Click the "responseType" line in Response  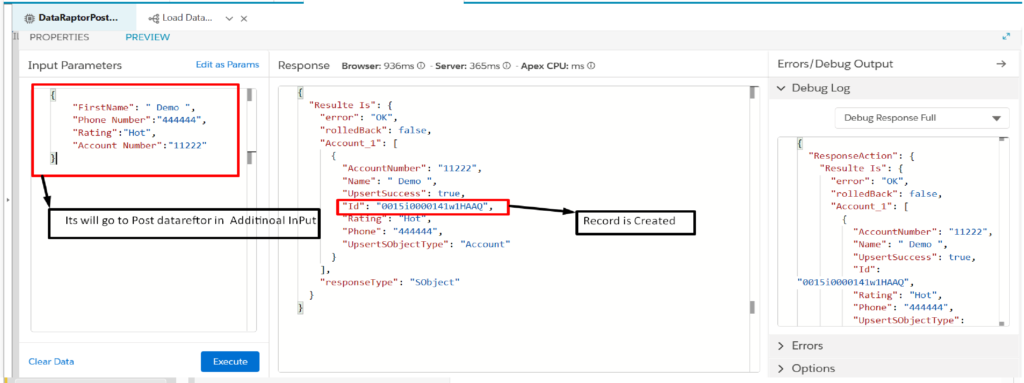[390, 282]
